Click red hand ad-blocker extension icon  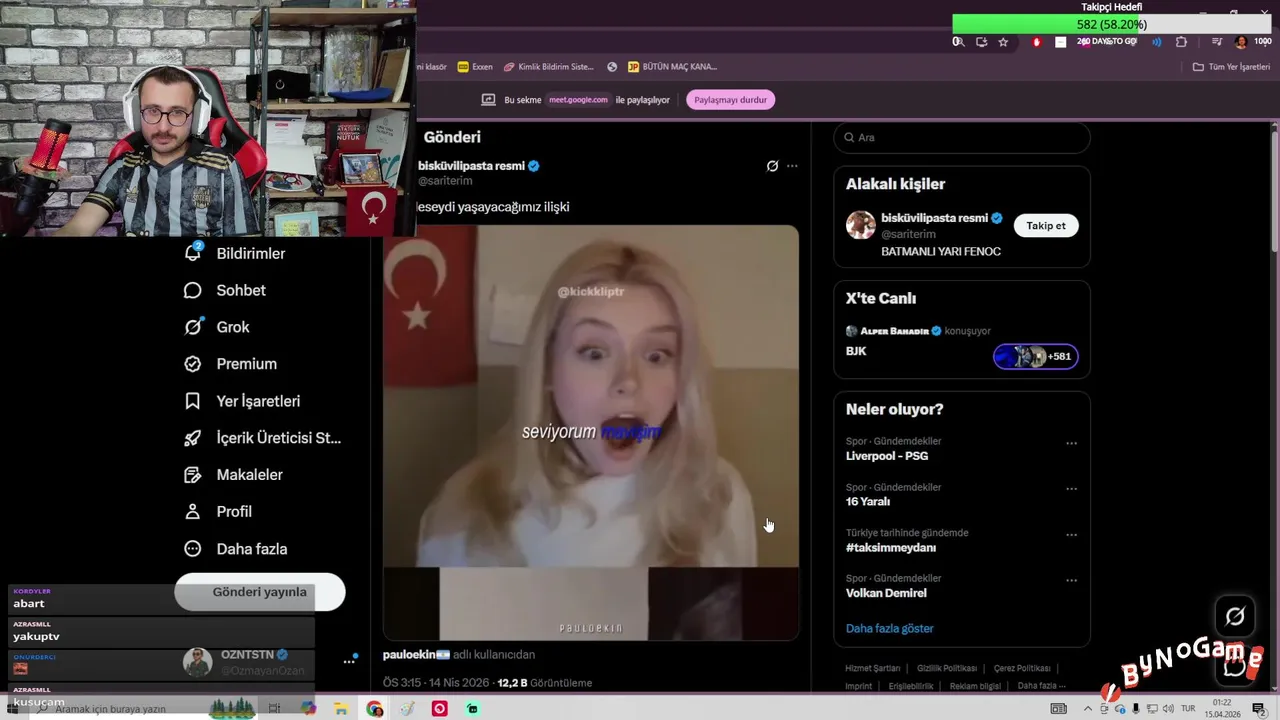1037,42
